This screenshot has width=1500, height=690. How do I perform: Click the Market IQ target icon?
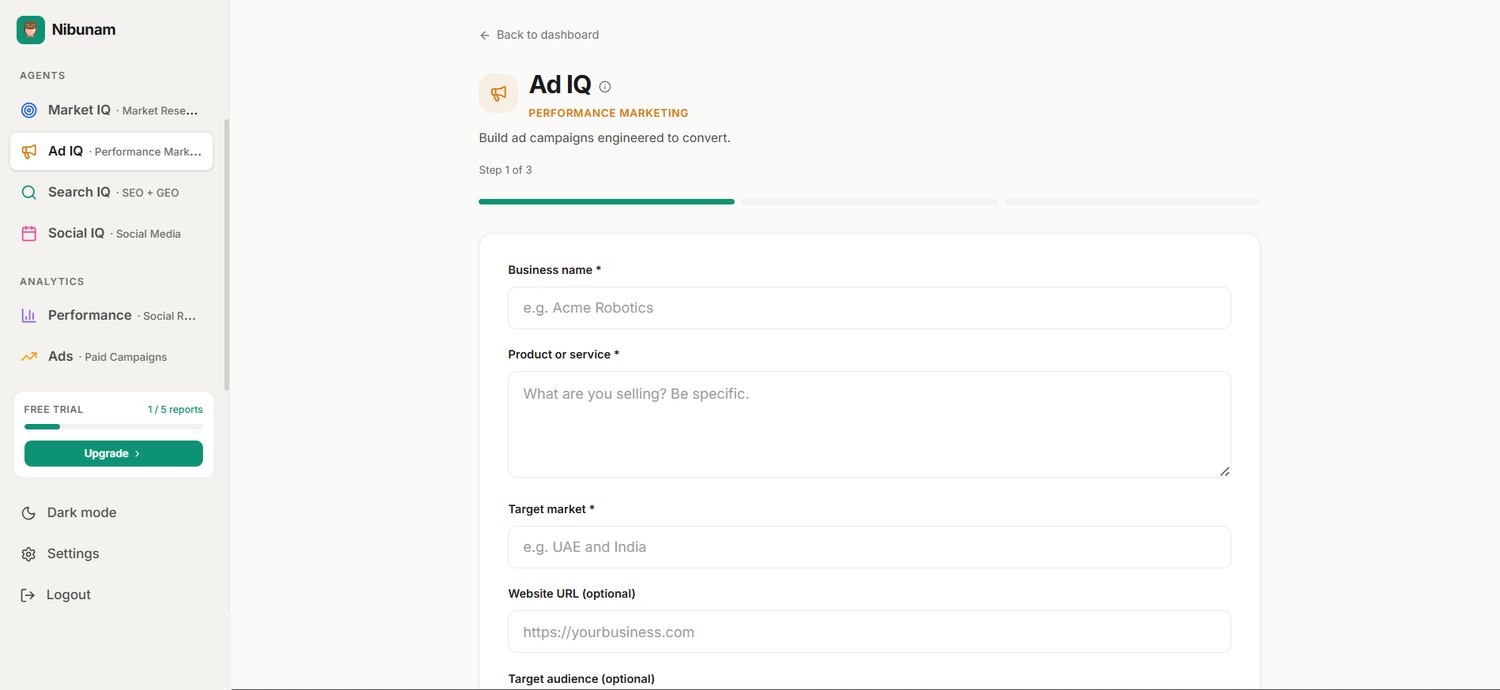click(x=29, y=110)
